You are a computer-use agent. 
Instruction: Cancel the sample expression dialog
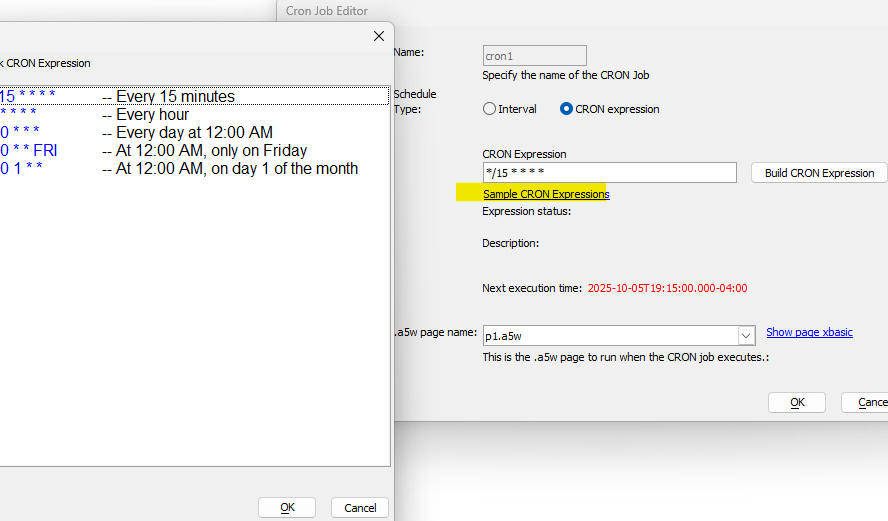(x=359, y=507)
